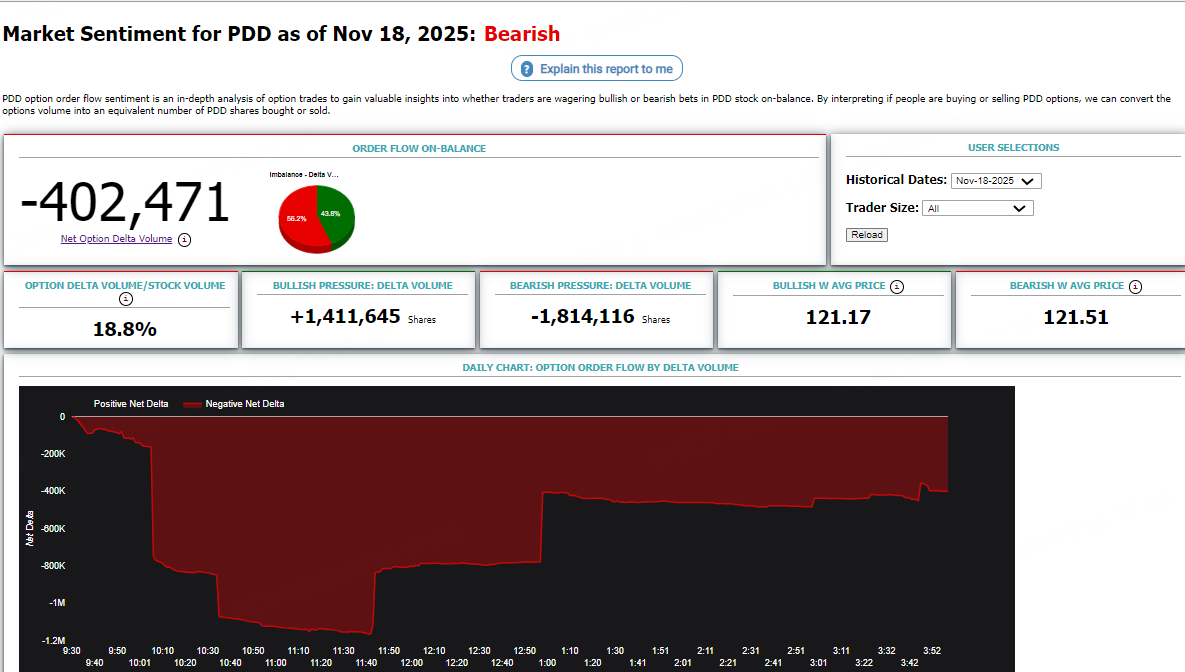Open the Trader Size dropdown

pos(978,208)
